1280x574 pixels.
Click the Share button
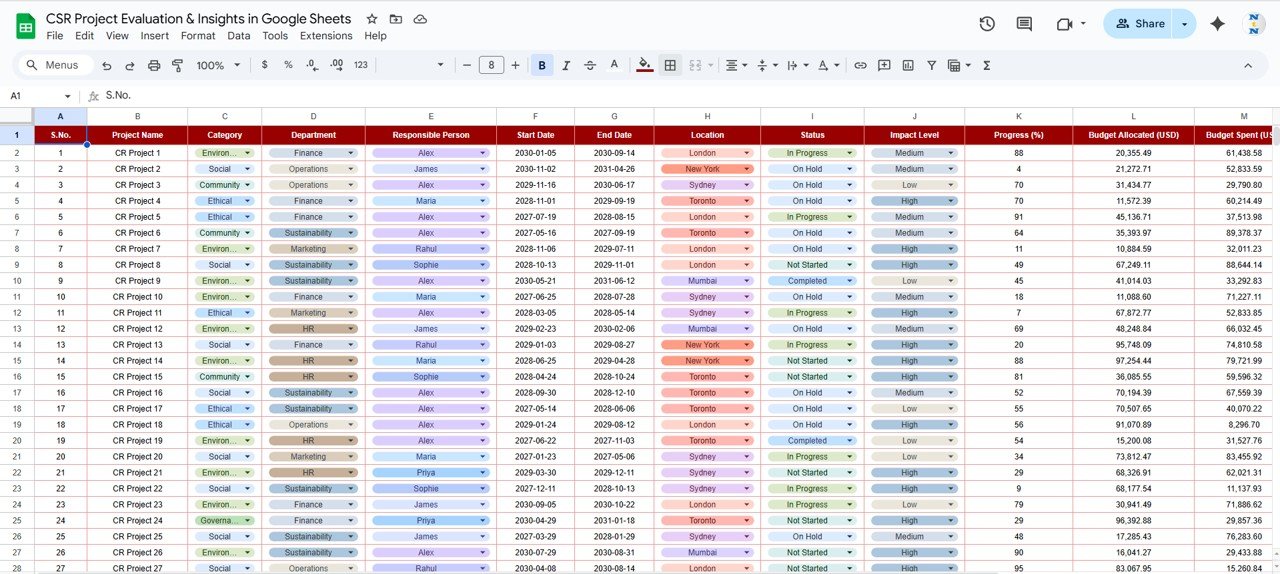pyautogui.click(x=1139, y=24)
